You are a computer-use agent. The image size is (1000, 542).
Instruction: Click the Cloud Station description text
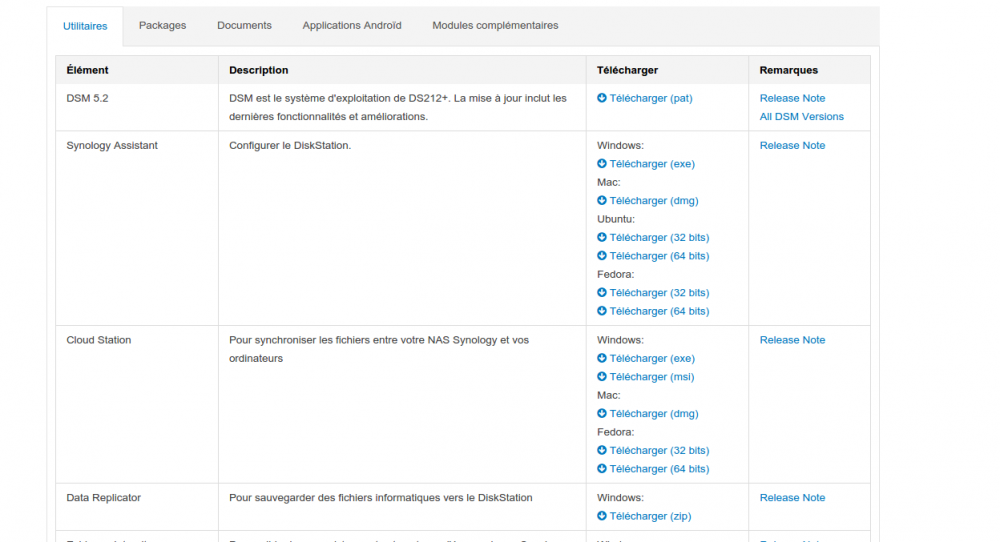(379, 349)
